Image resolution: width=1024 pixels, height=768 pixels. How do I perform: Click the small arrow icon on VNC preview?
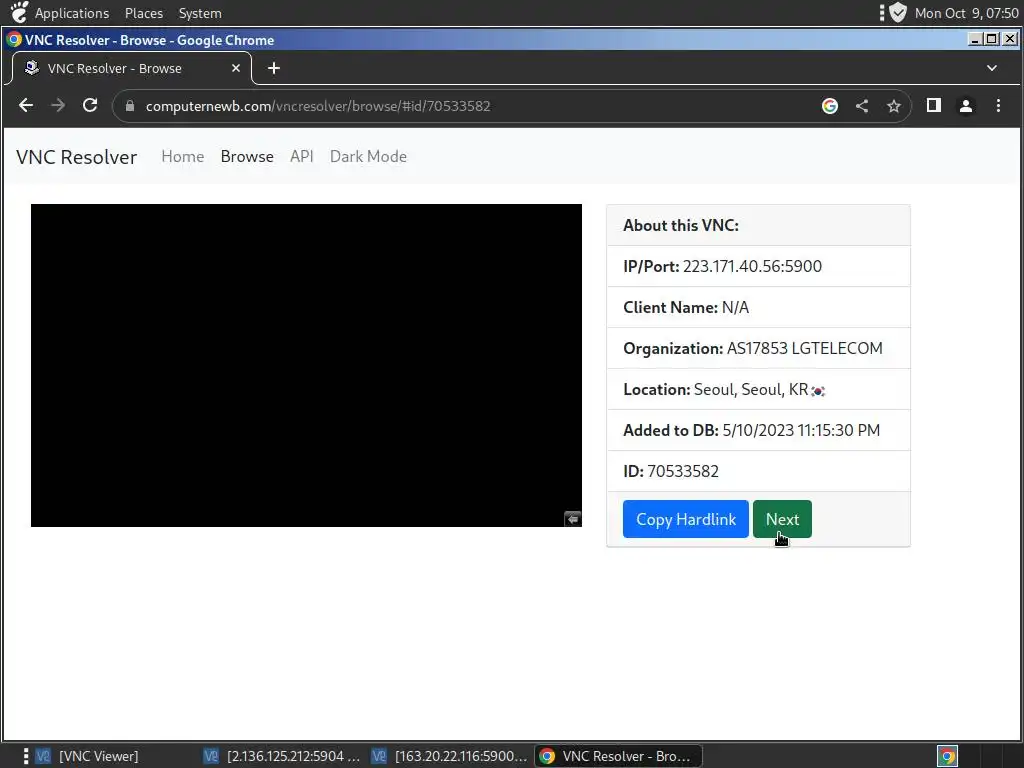pos(572,519)
